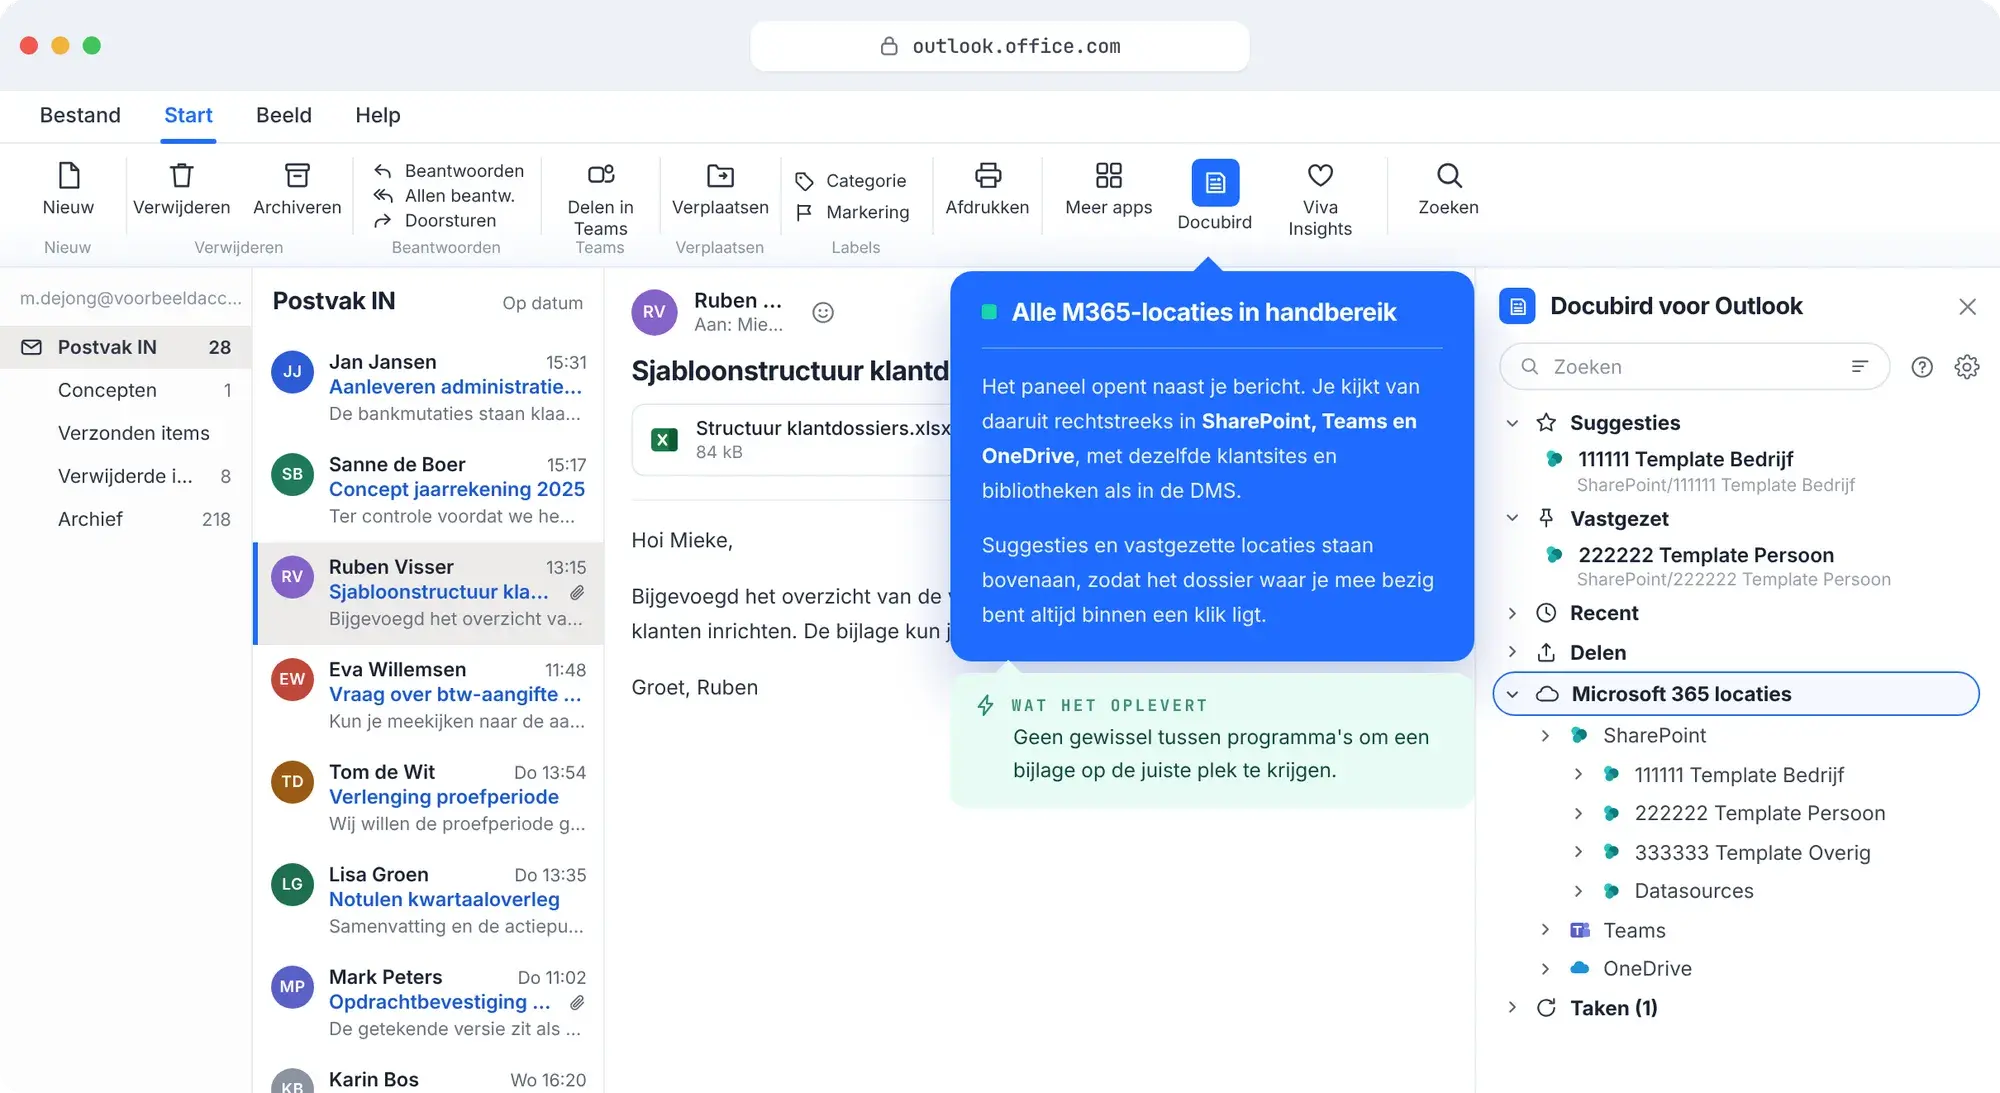Click the emoji reaction smiley icon

pos(823,312)
